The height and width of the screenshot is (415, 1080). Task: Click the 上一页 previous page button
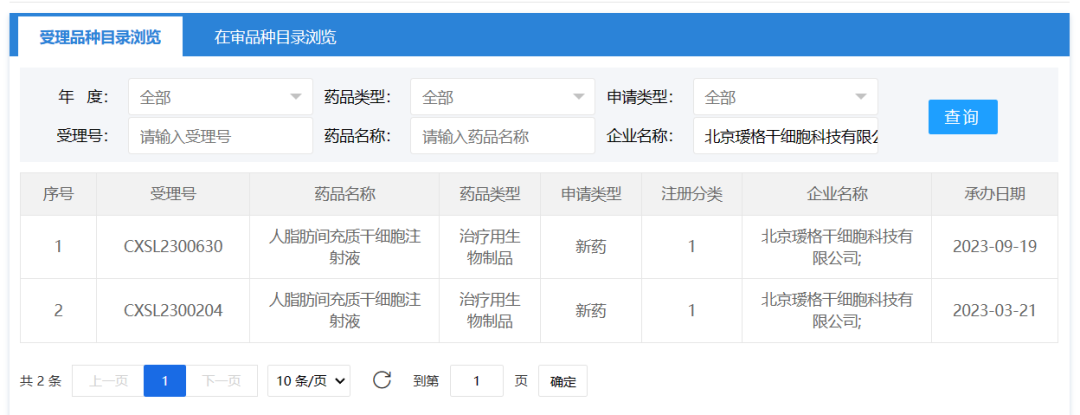(x=108, y=380)
